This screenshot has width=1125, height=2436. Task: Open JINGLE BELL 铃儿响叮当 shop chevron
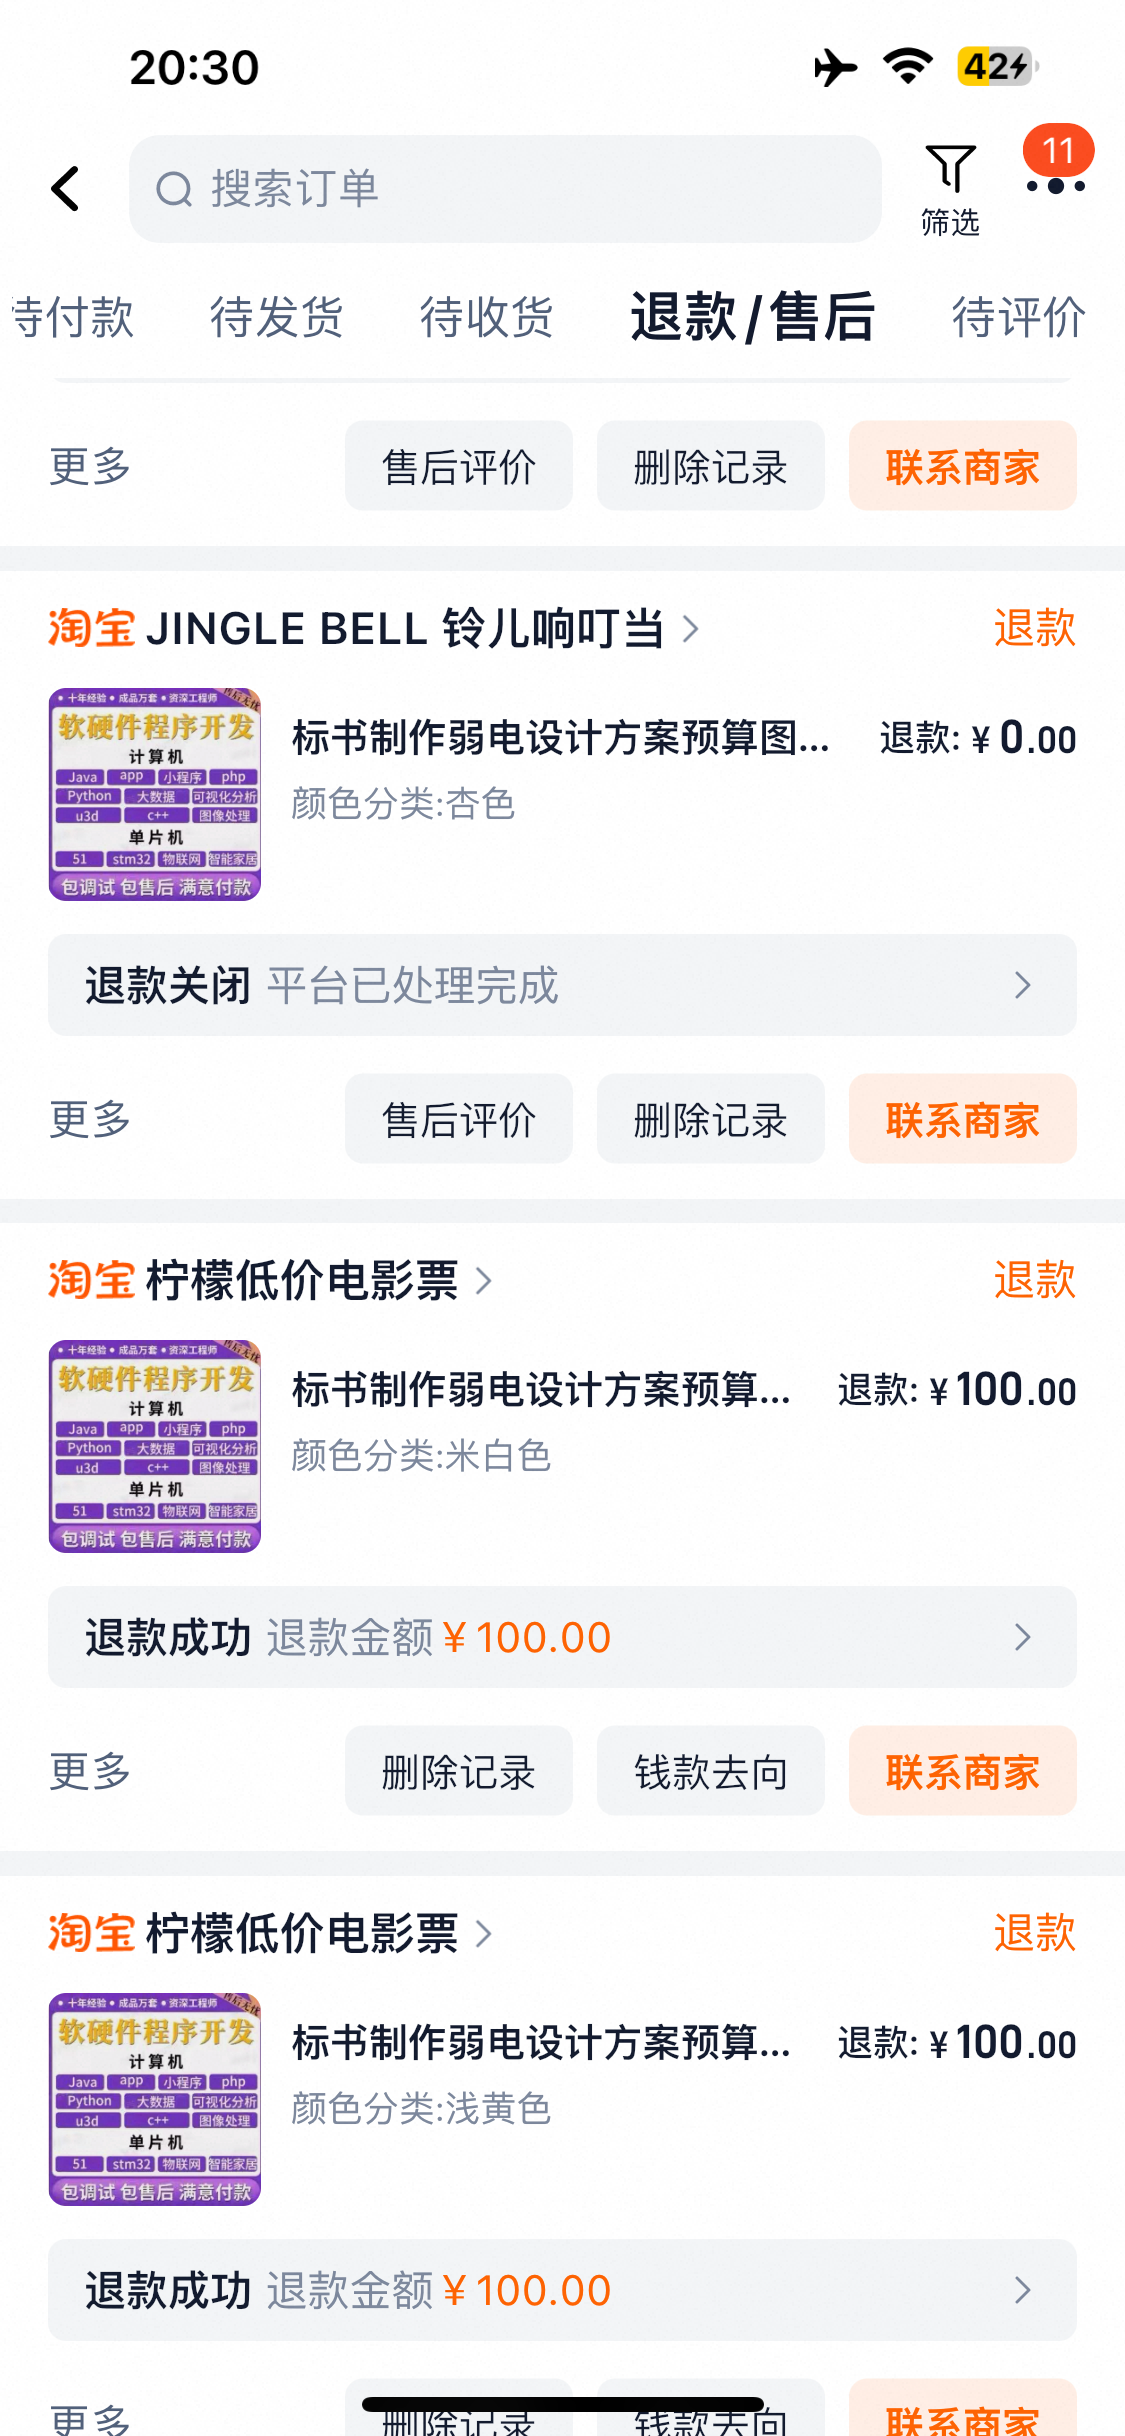[691, 628]
